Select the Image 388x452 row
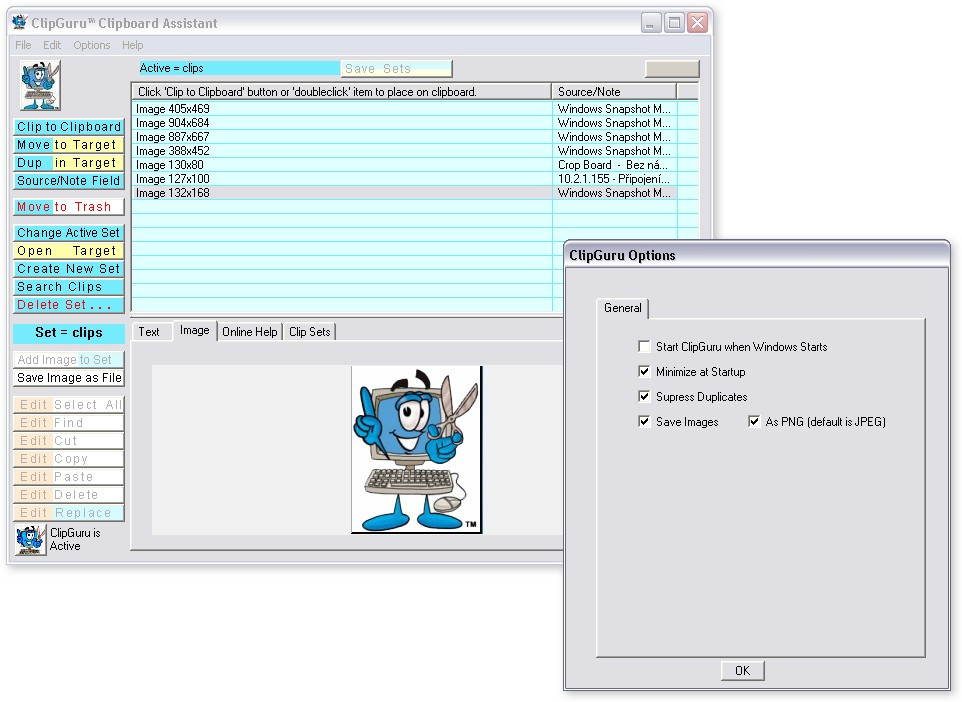 [x=415, y=151]
